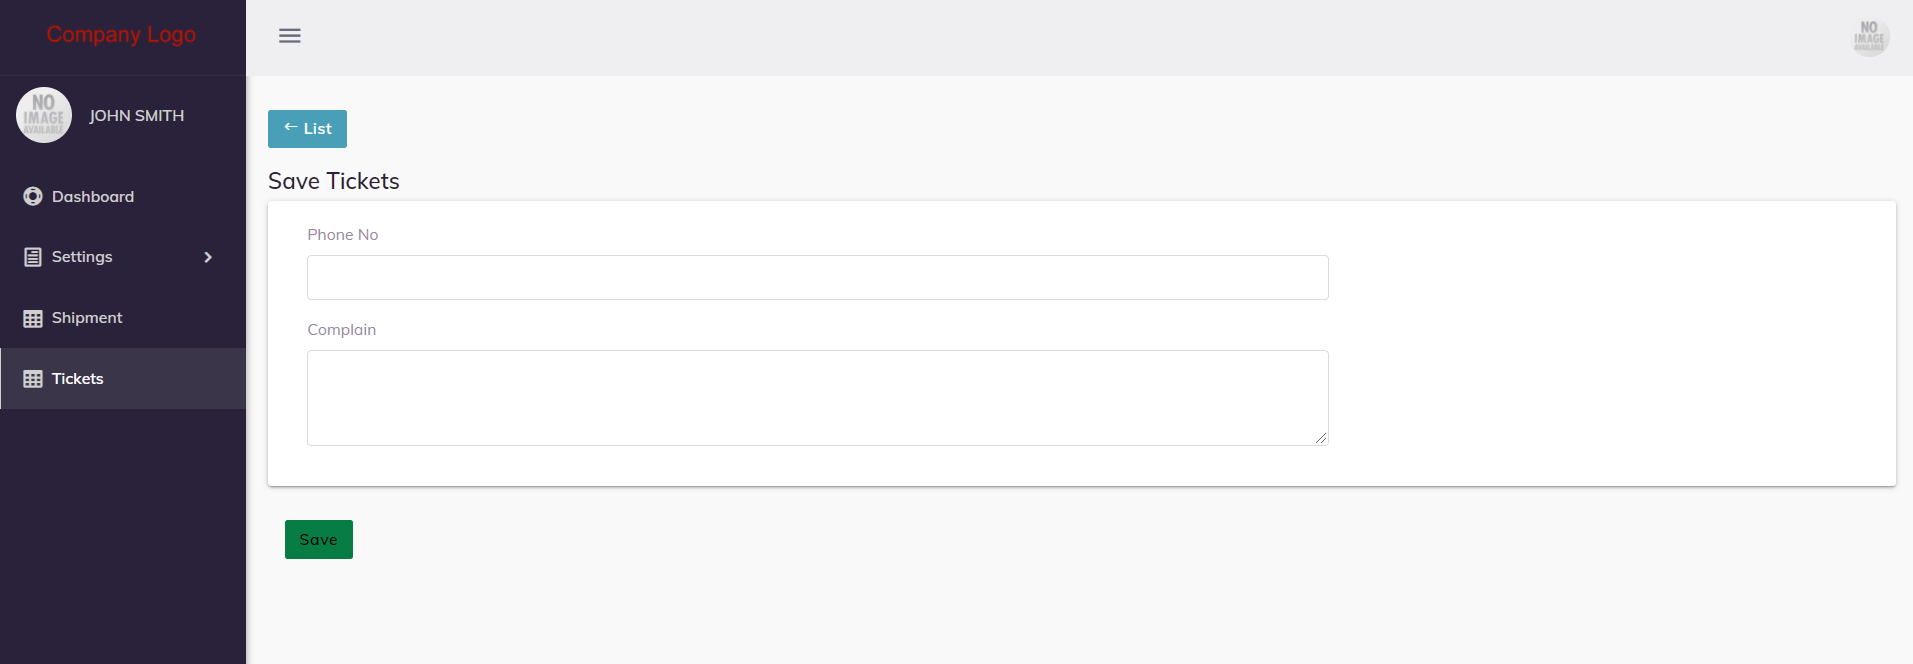Image resolution: width=1913 pixels, height=664 pixels.
Task: Click the Complain textarea resize handle
Action: click(1321, 438)
